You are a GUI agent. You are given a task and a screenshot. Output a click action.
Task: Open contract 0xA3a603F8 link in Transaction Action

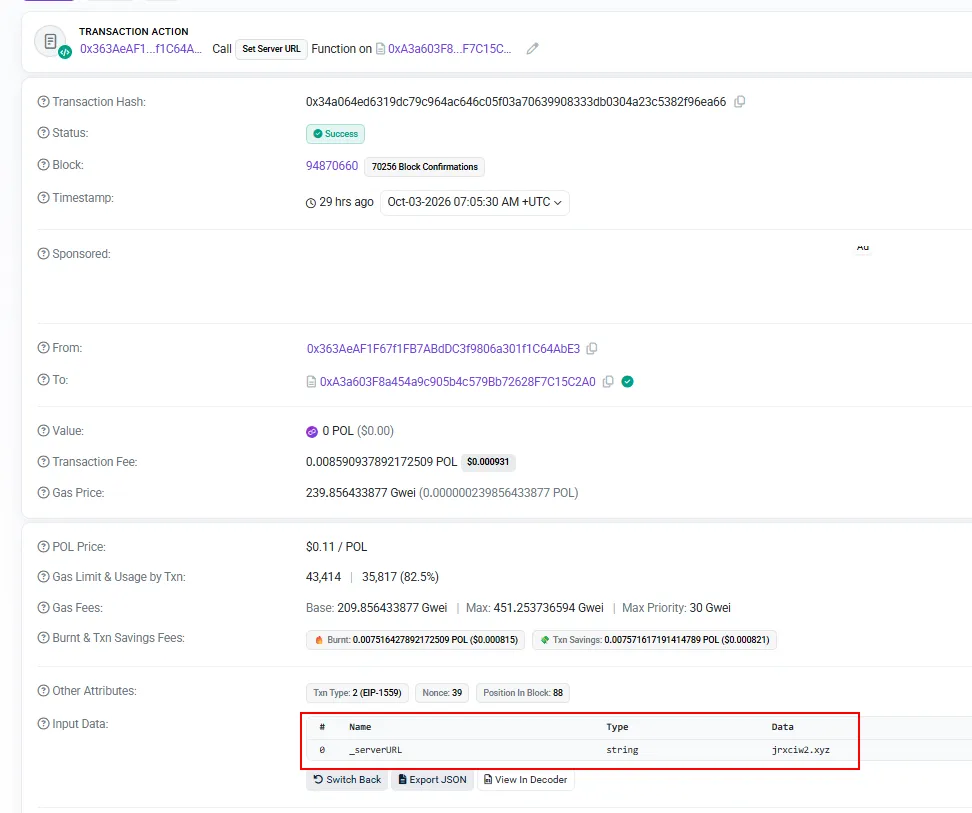449,49
